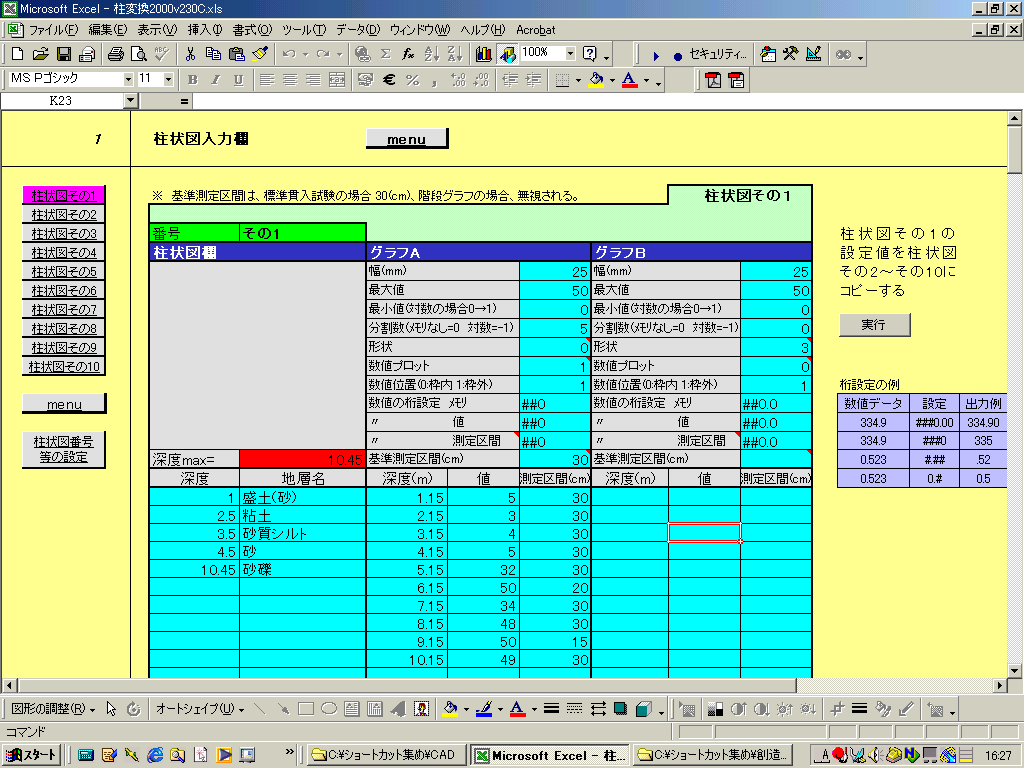Viewport: 1024px width, 768px height.
Task: Click the Start button on taskbar
Action: tap(32, 755)
